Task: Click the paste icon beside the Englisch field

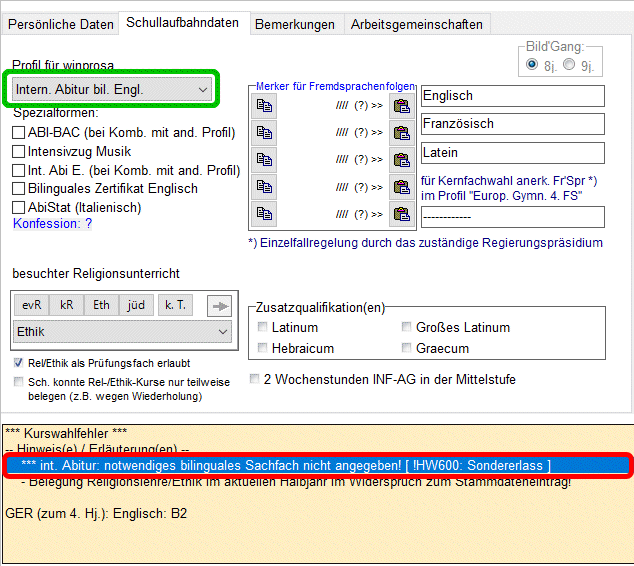Action: (x=402, y=105)
